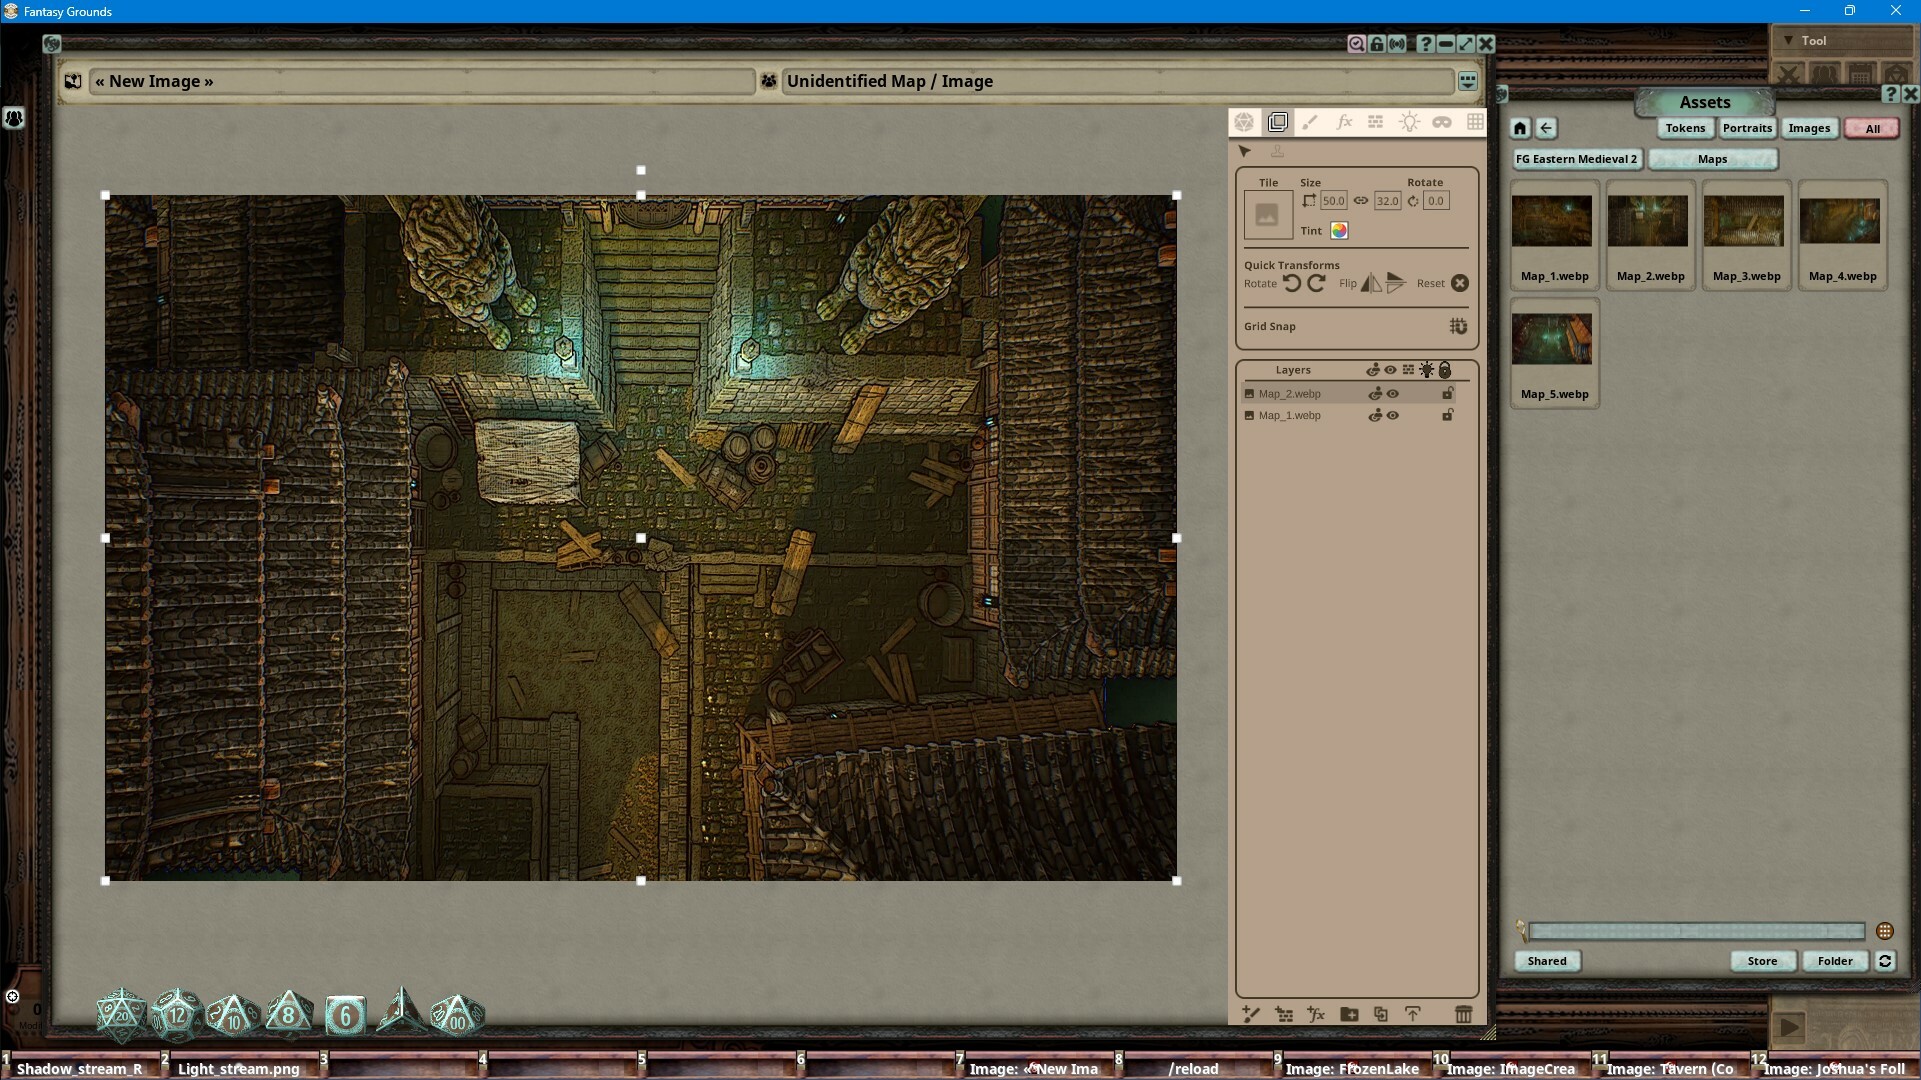1921x1080 pixels.
Task: Click the back arrow in Assets panel
Action: [1546, 128]
